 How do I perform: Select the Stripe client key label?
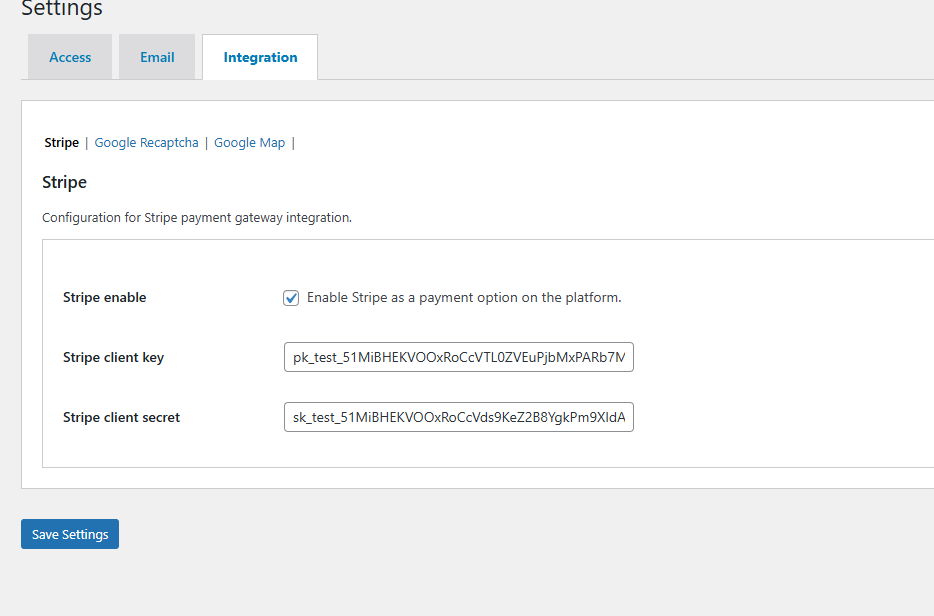coord(113,357)
